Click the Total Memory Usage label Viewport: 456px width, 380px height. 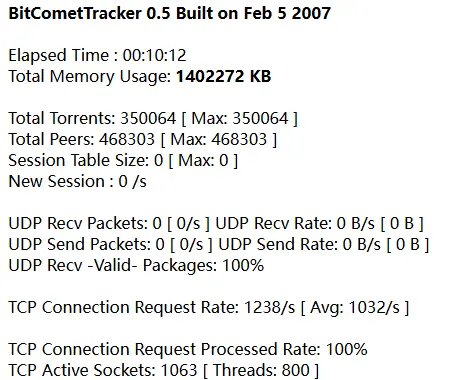coord(89,77)
